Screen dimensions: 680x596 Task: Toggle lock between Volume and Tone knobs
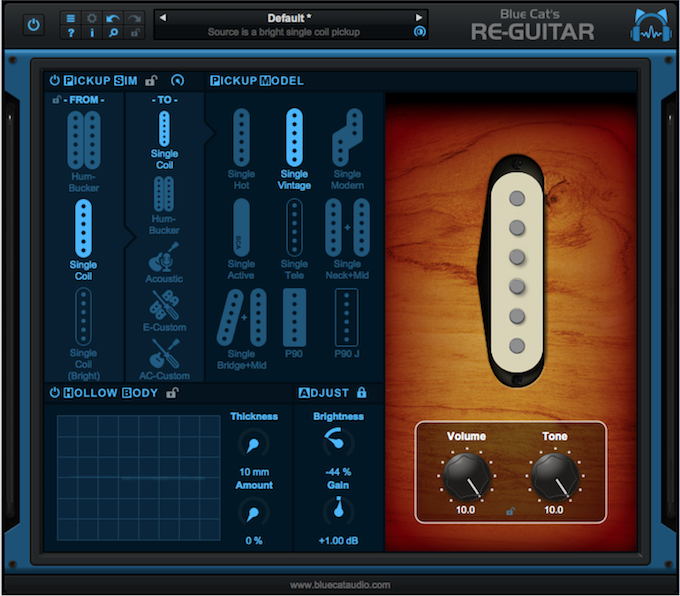point(510,511)
